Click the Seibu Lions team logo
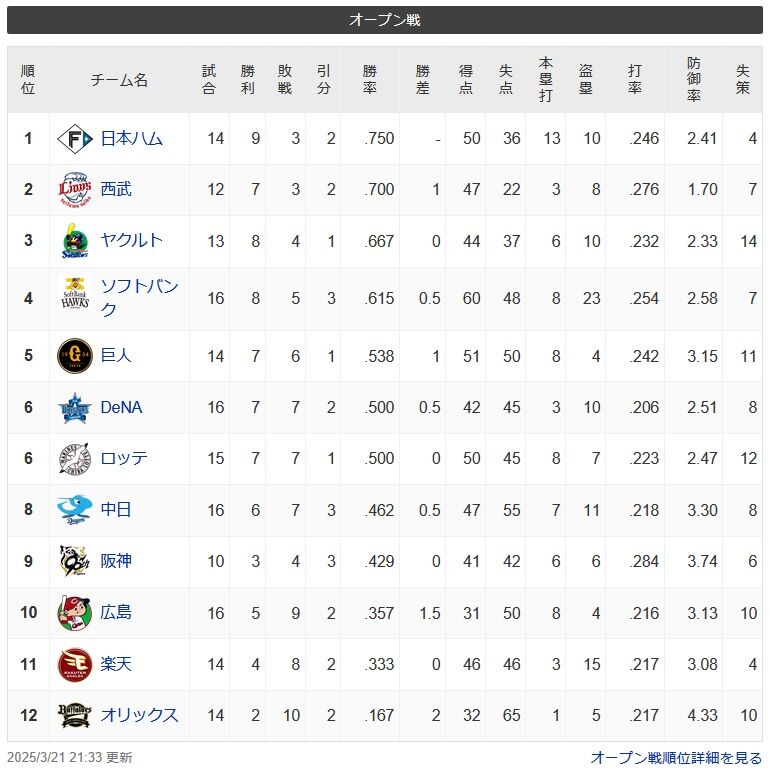Screen dimensions: 772x775 click(x=75, y=190)
